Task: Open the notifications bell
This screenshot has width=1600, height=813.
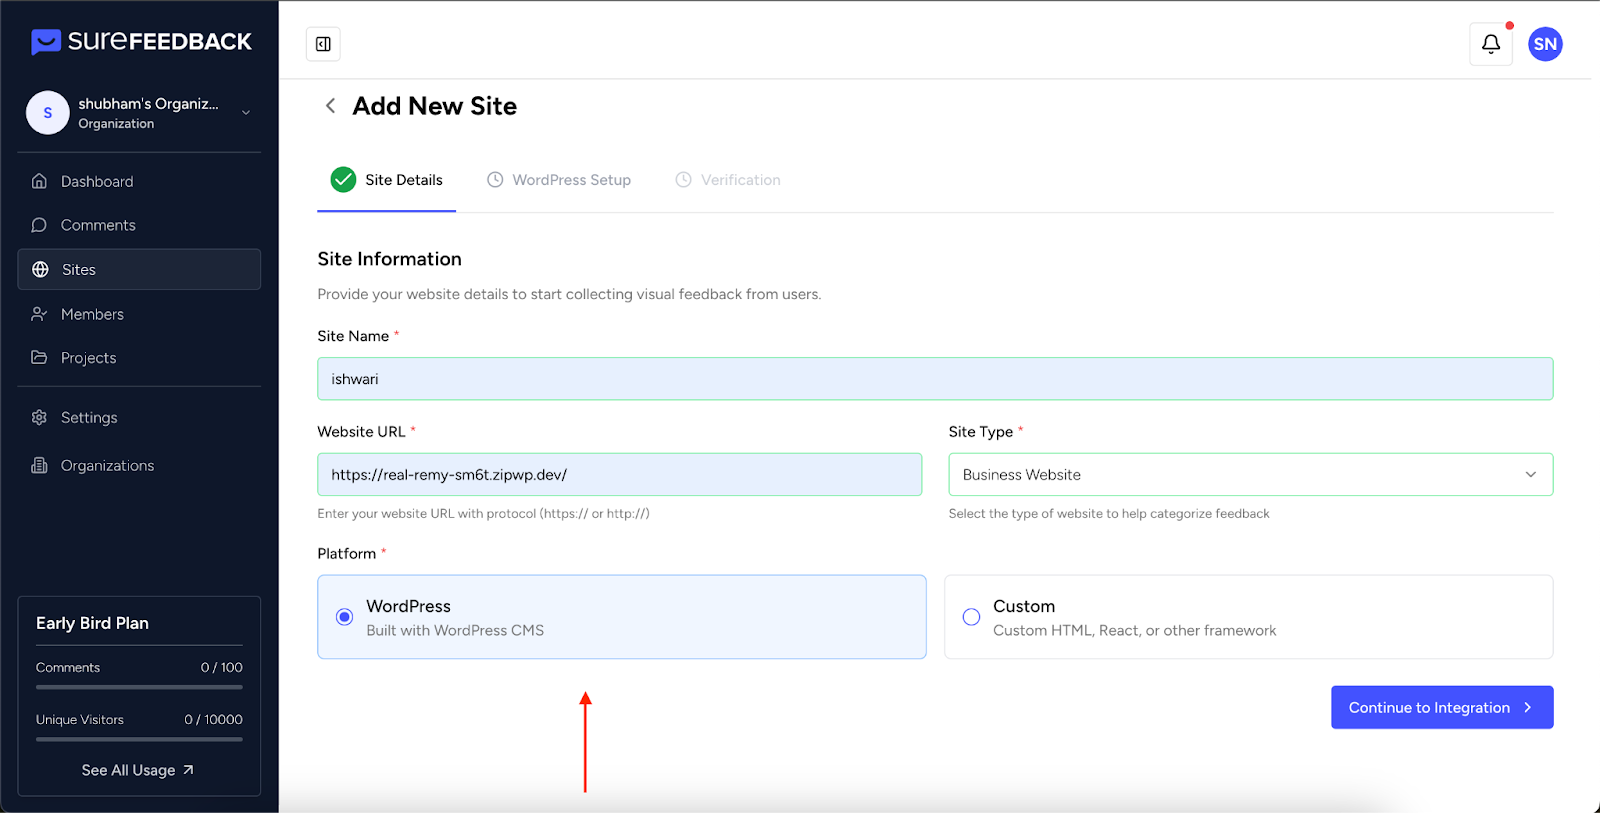Action: pyautogui.click(x=1490, y=44)
